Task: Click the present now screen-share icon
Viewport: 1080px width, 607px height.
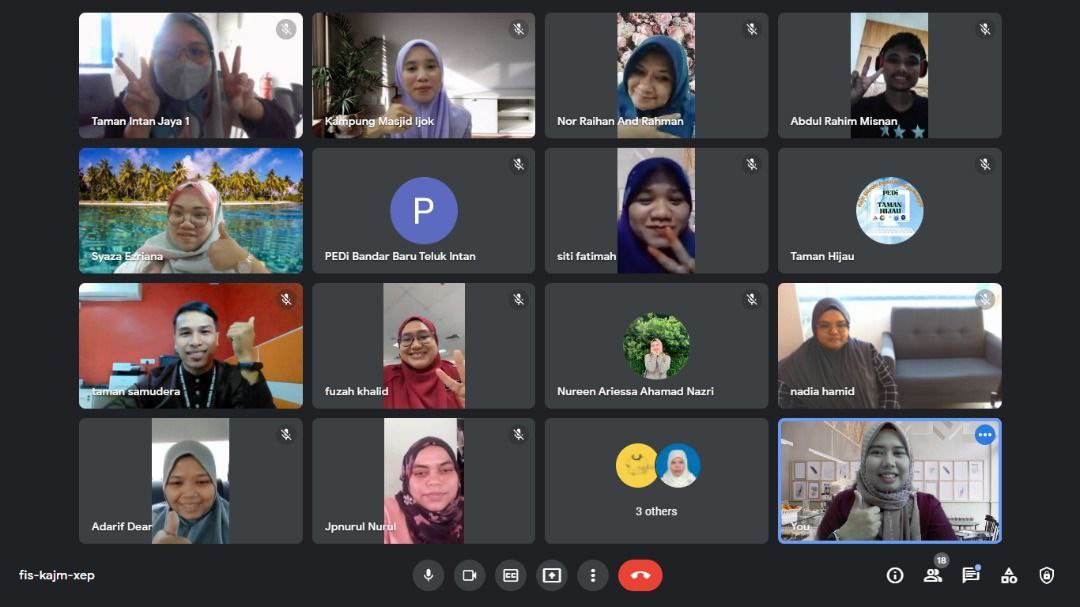Action: [552, 575]
